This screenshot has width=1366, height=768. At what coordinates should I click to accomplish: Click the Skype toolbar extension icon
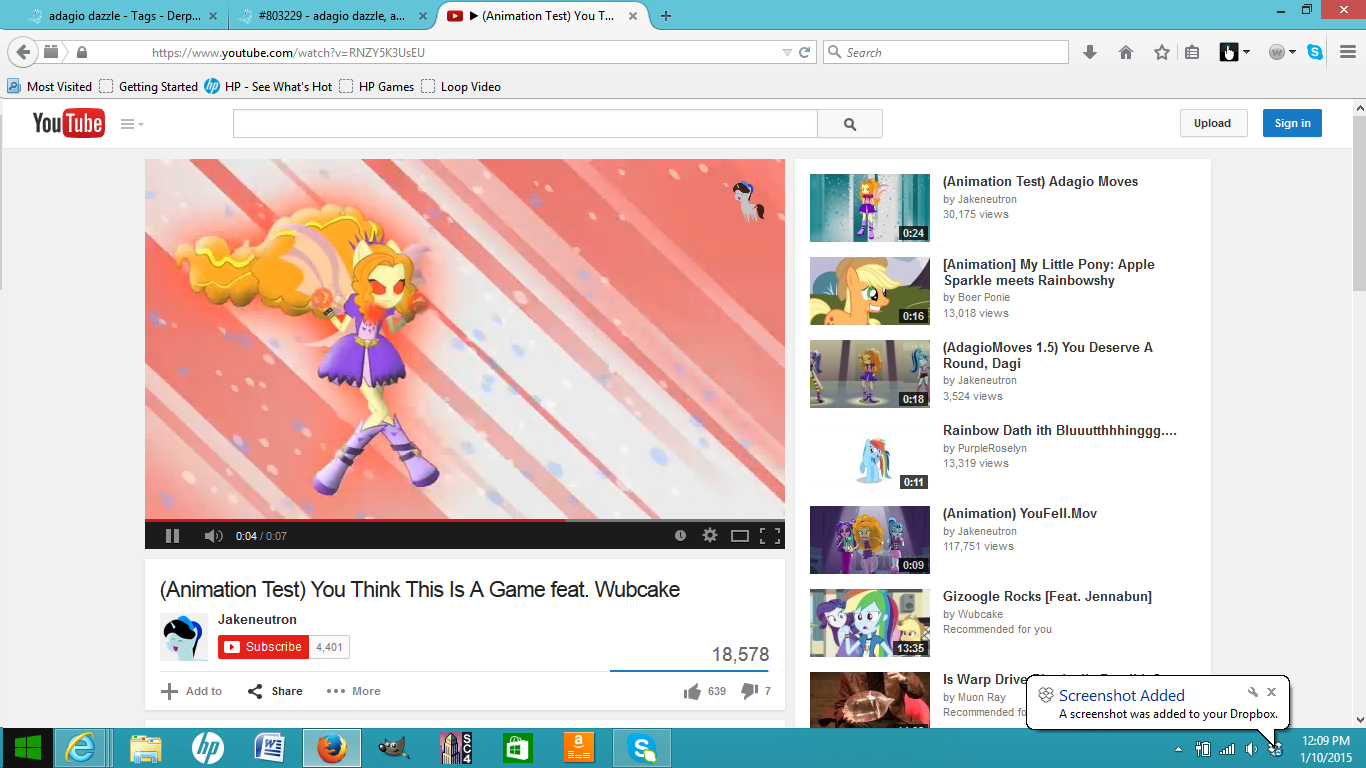click(x=1315, y=53)
